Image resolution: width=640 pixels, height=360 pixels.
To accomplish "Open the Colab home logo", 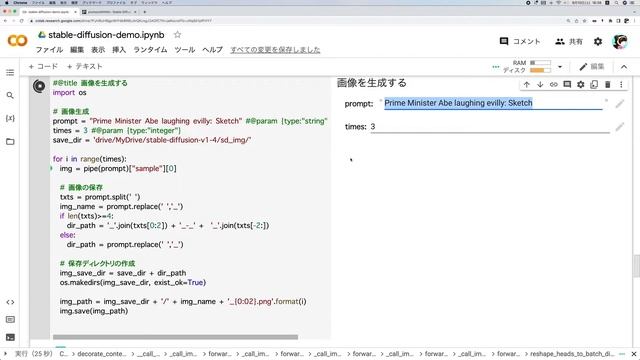I will pos(18,40).
